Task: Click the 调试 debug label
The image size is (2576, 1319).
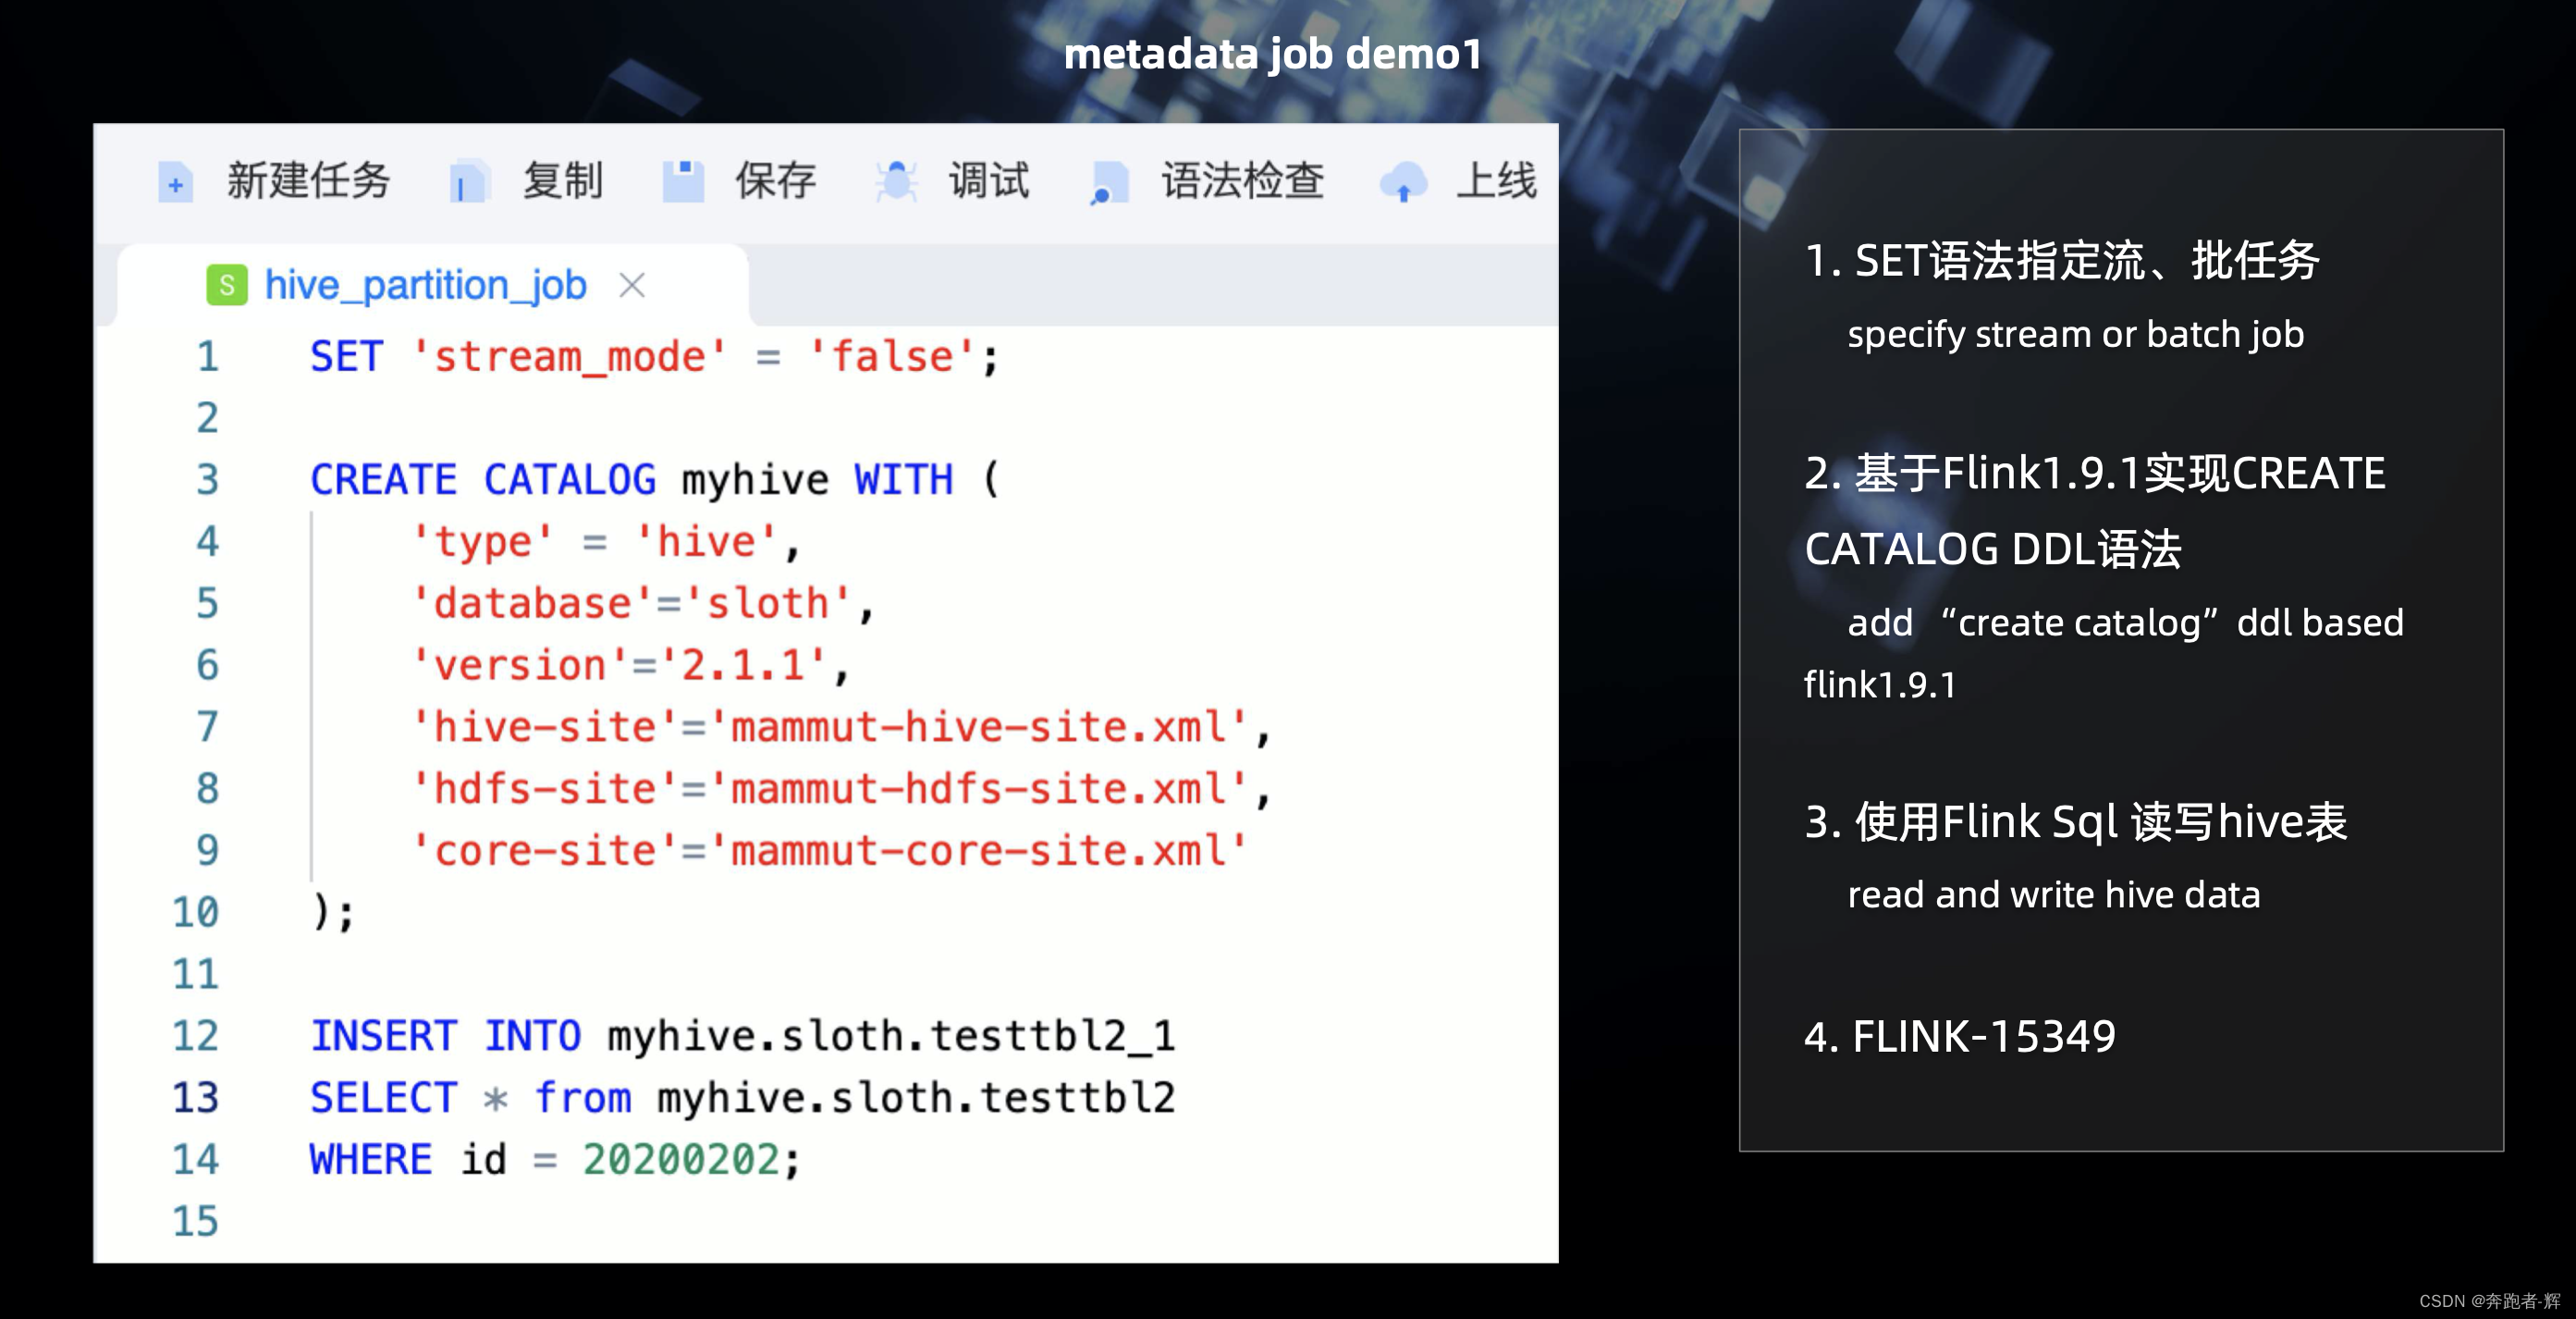Action: [x=988, y=182]
